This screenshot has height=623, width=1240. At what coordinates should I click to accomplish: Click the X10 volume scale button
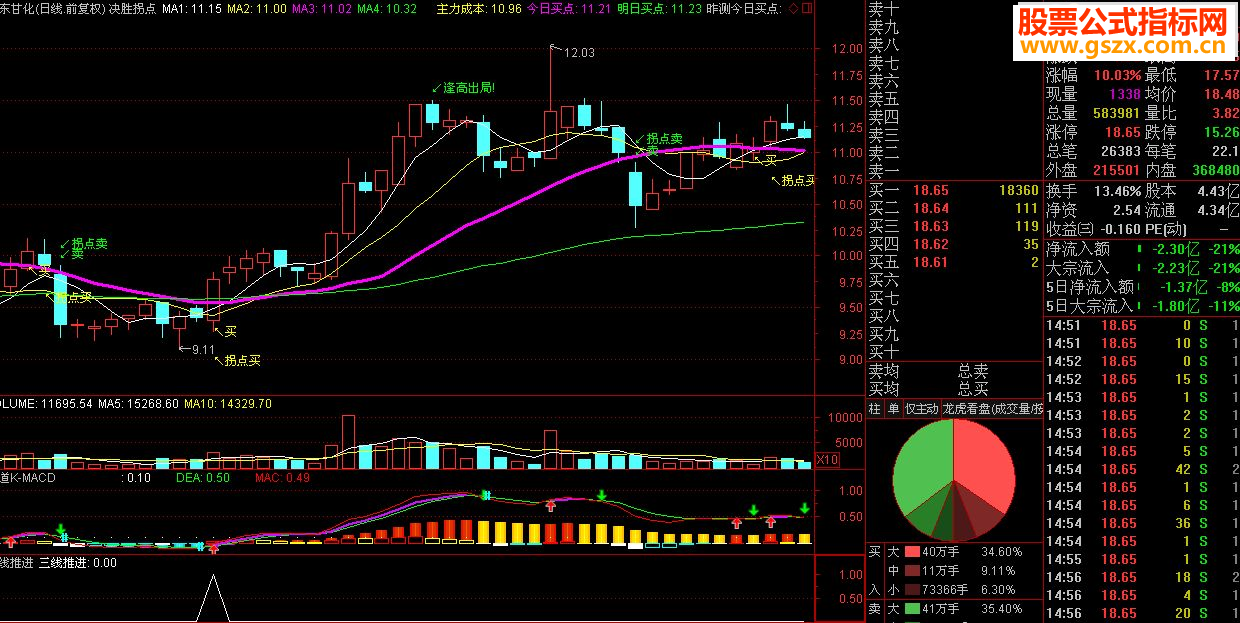(x=827, y=461)
